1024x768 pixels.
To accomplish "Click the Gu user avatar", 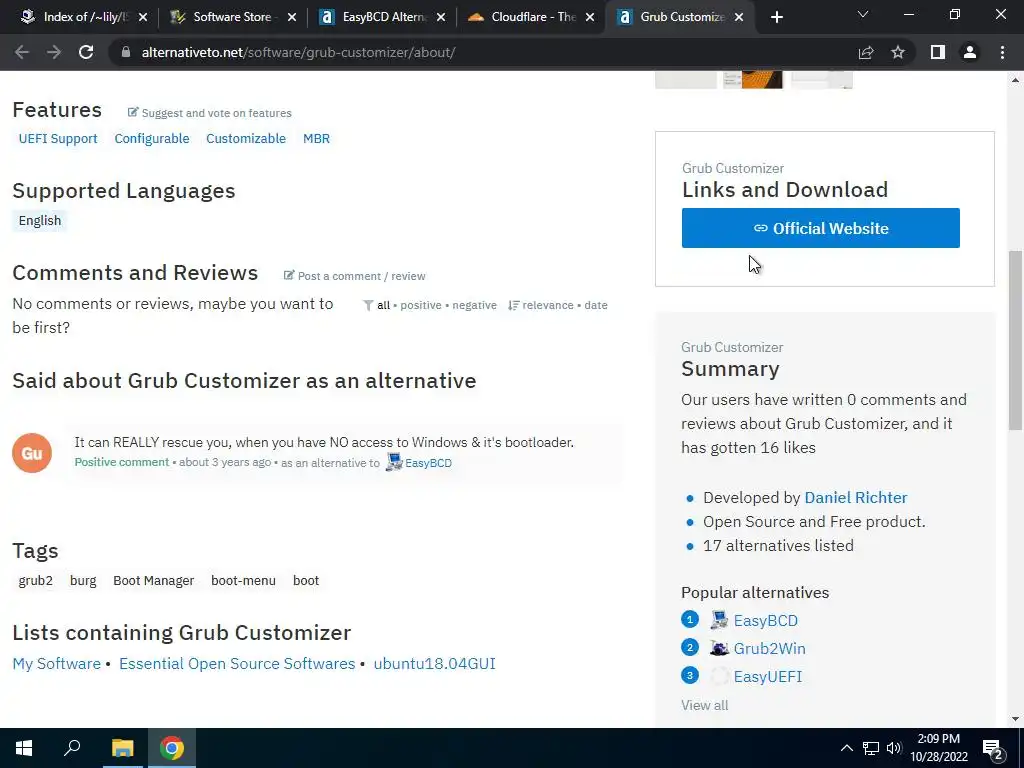I will 32,453.
